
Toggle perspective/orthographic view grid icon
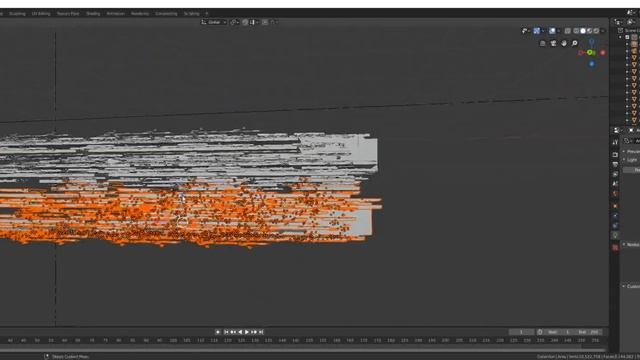coord(542,43)
